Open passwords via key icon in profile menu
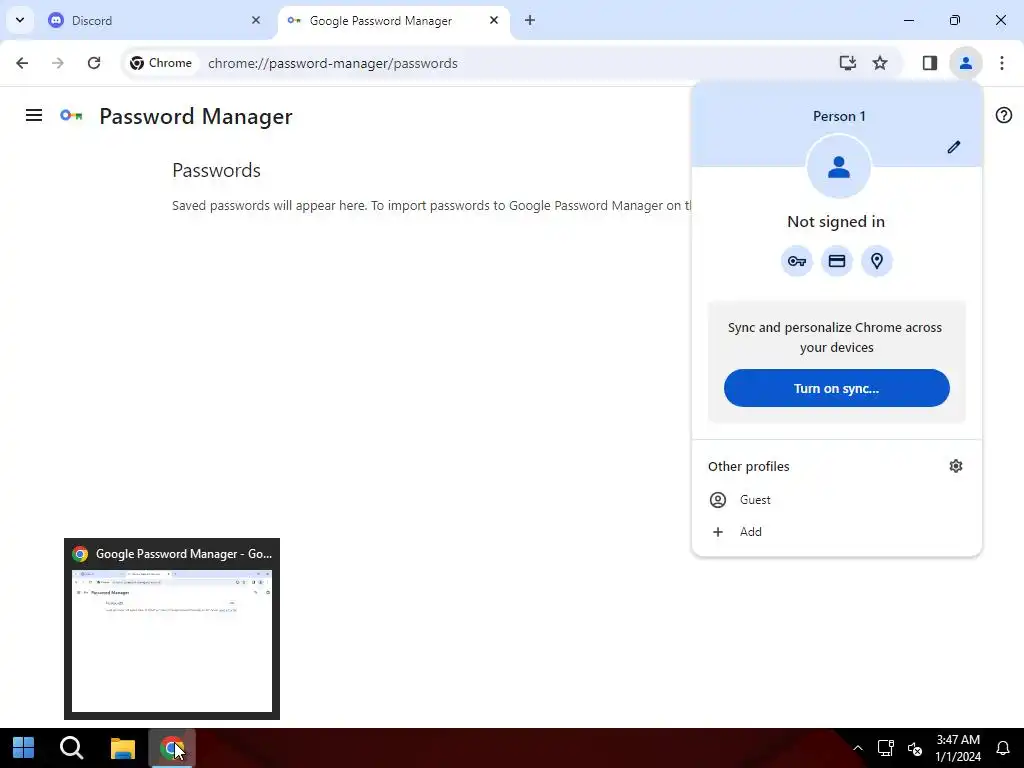This screenshot has height=768, width=1024. tap(797, 261)
